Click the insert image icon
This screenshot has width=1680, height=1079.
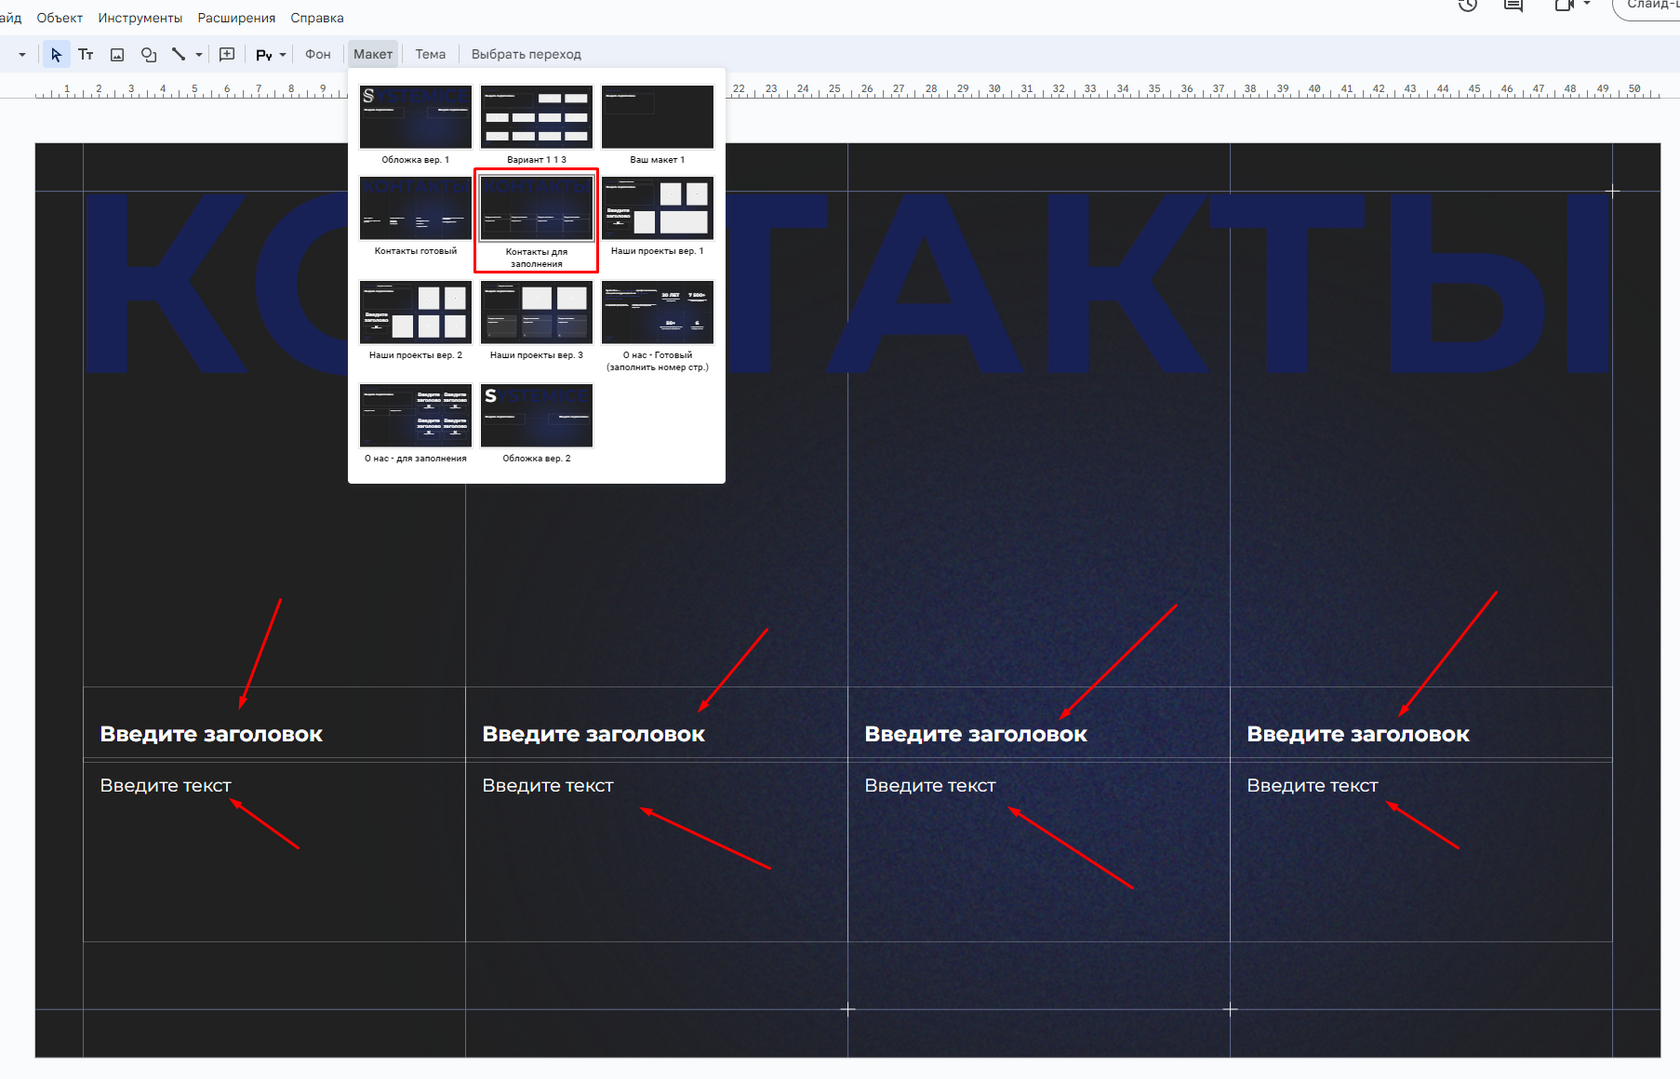[x=117, y=54]
